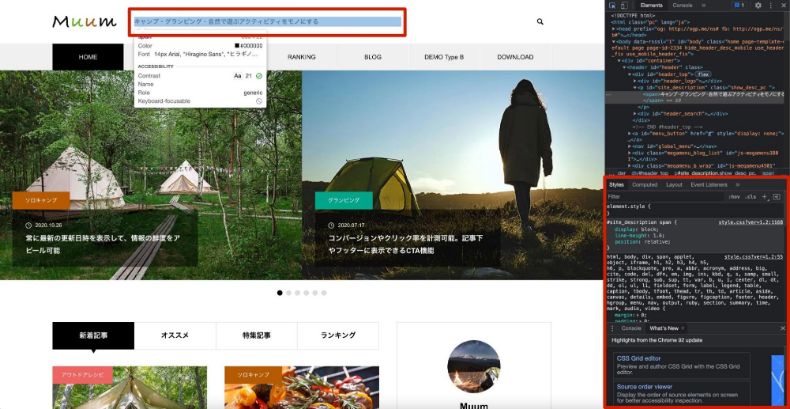790x409 pixels.
Task: Close the DevTools panel
Action: 783,5
